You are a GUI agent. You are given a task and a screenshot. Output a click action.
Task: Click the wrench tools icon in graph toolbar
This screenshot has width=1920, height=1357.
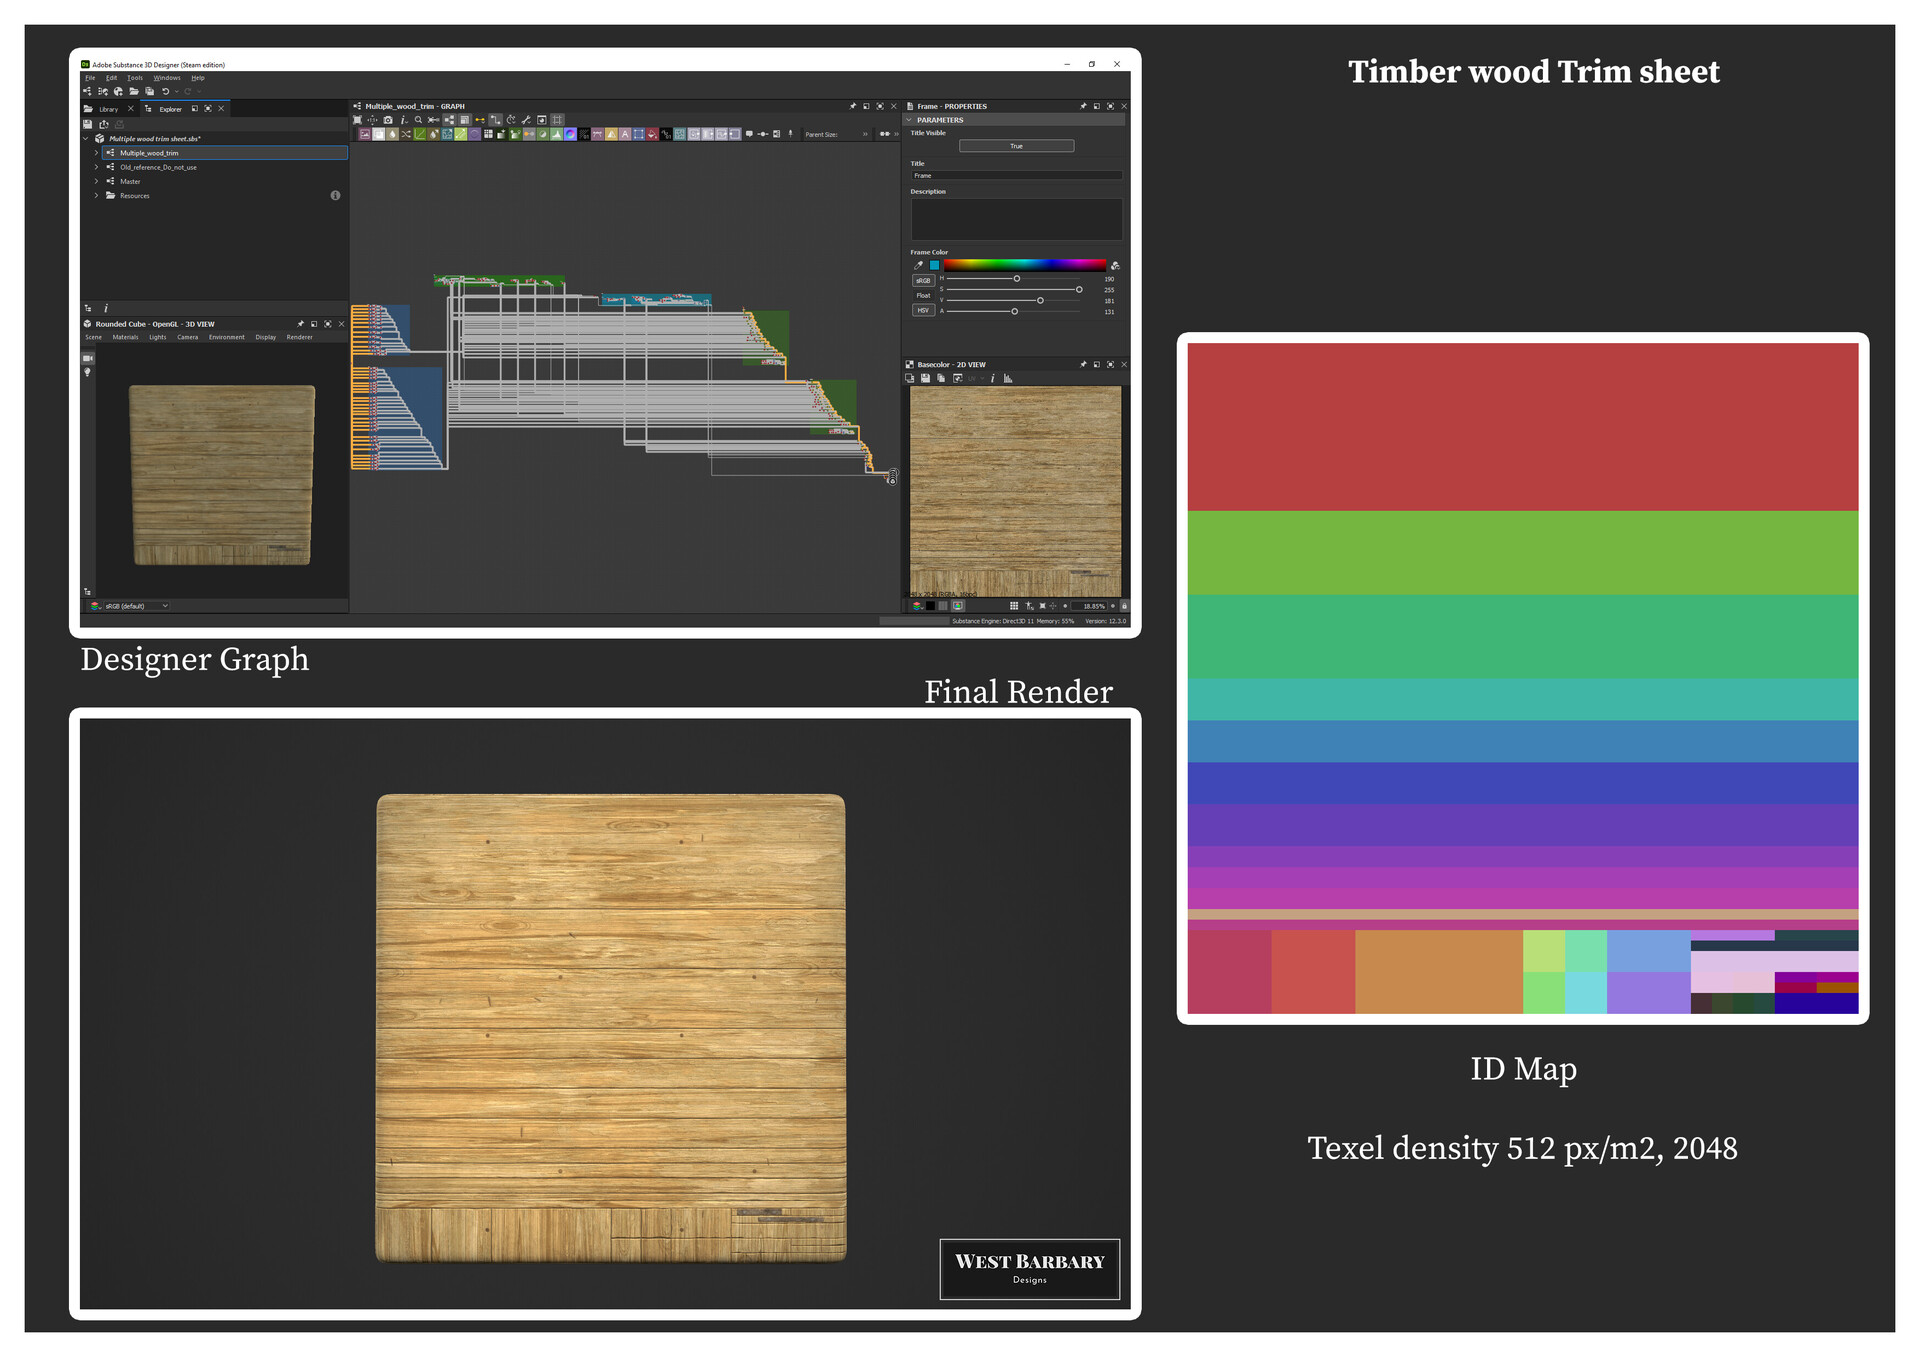(526, 120)
